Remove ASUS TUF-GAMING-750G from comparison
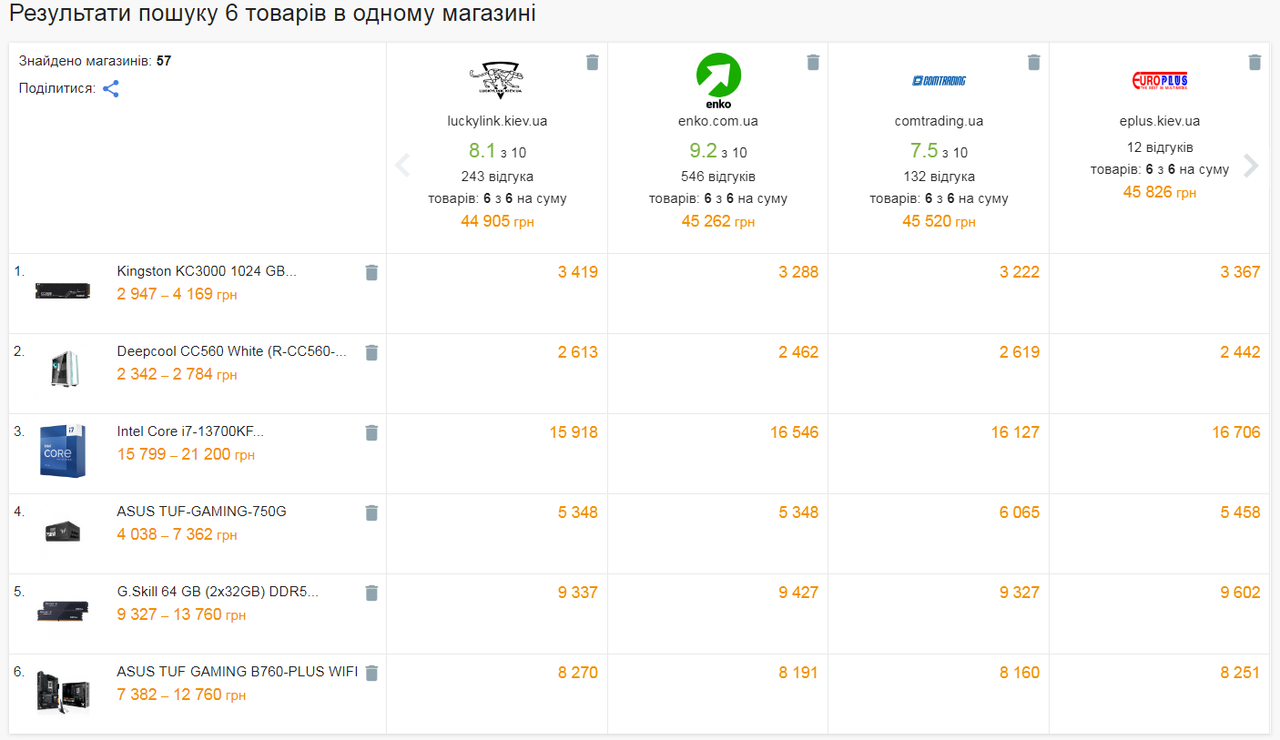The image size is (1280, 740). tap(371, 512)
